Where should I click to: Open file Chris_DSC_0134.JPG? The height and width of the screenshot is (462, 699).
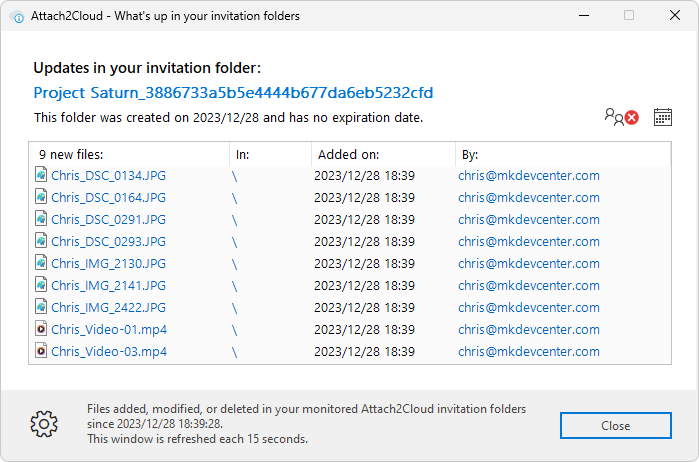click(x=108, y=176)
